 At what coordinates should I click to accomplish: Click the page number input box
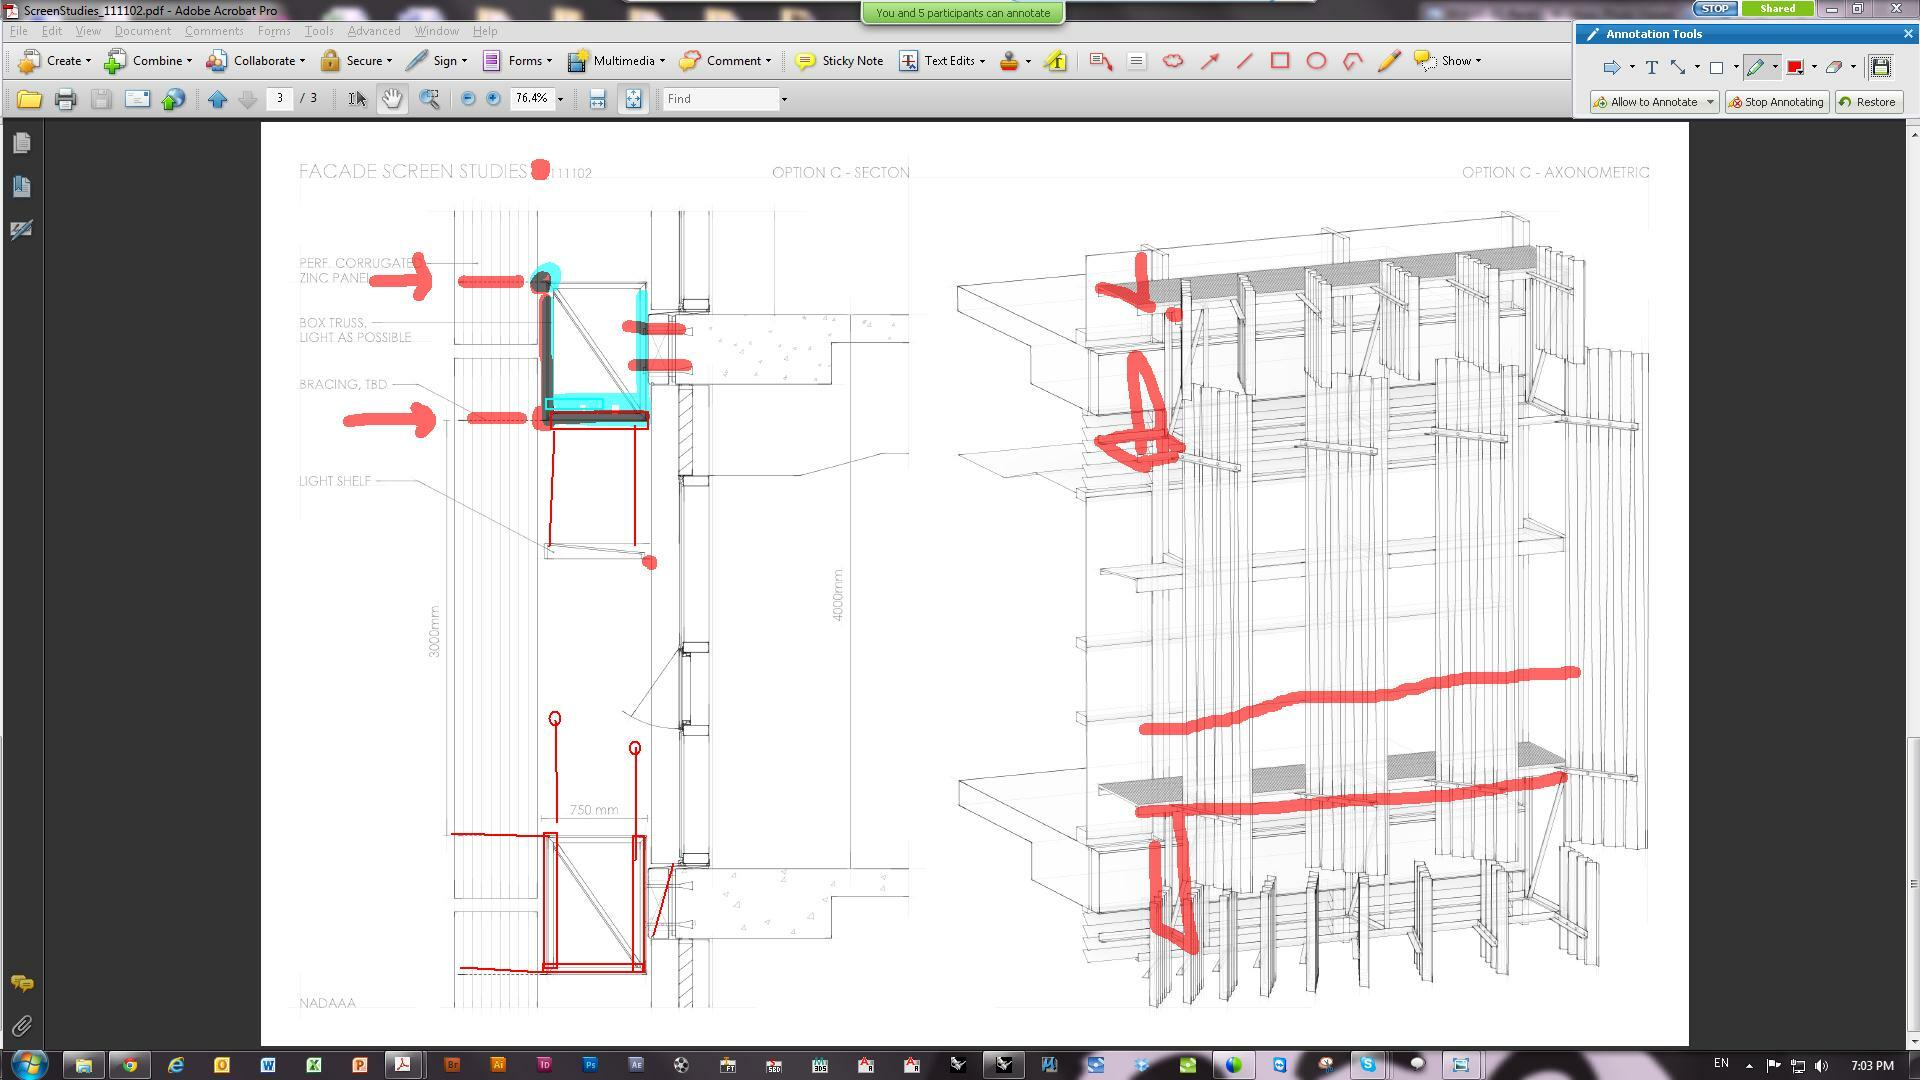pos(280,98)
